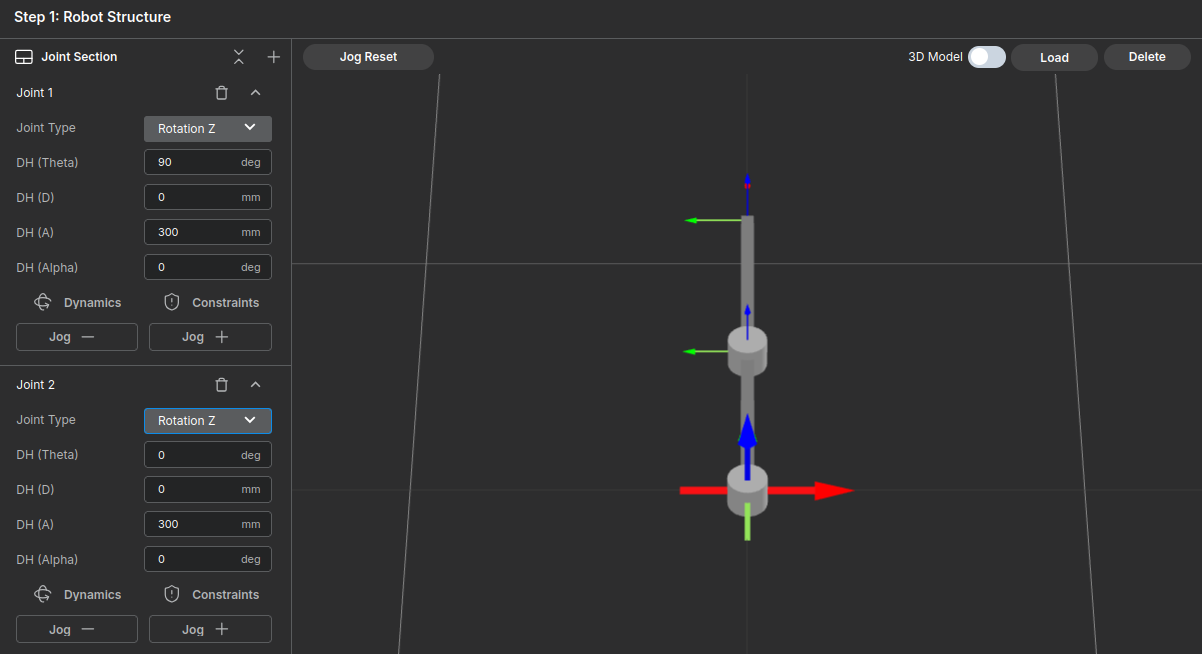Click the add joint plus icon
Viewport: 1202px width, 654px height.
click(x=273, y=57)
